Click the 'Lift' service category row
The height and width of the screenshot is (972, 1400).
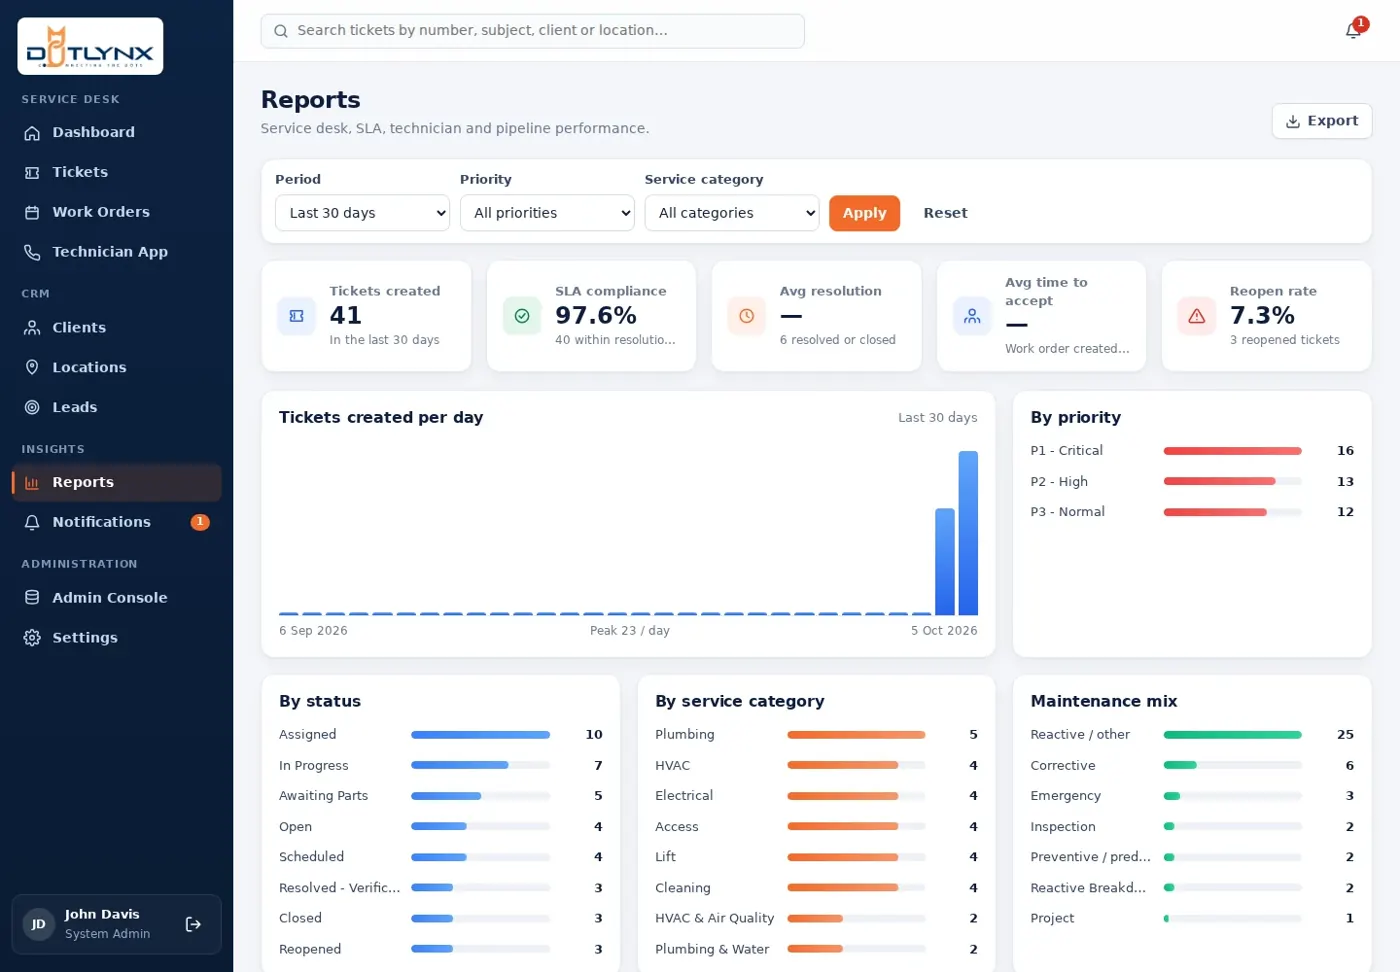tap(816, 858)
